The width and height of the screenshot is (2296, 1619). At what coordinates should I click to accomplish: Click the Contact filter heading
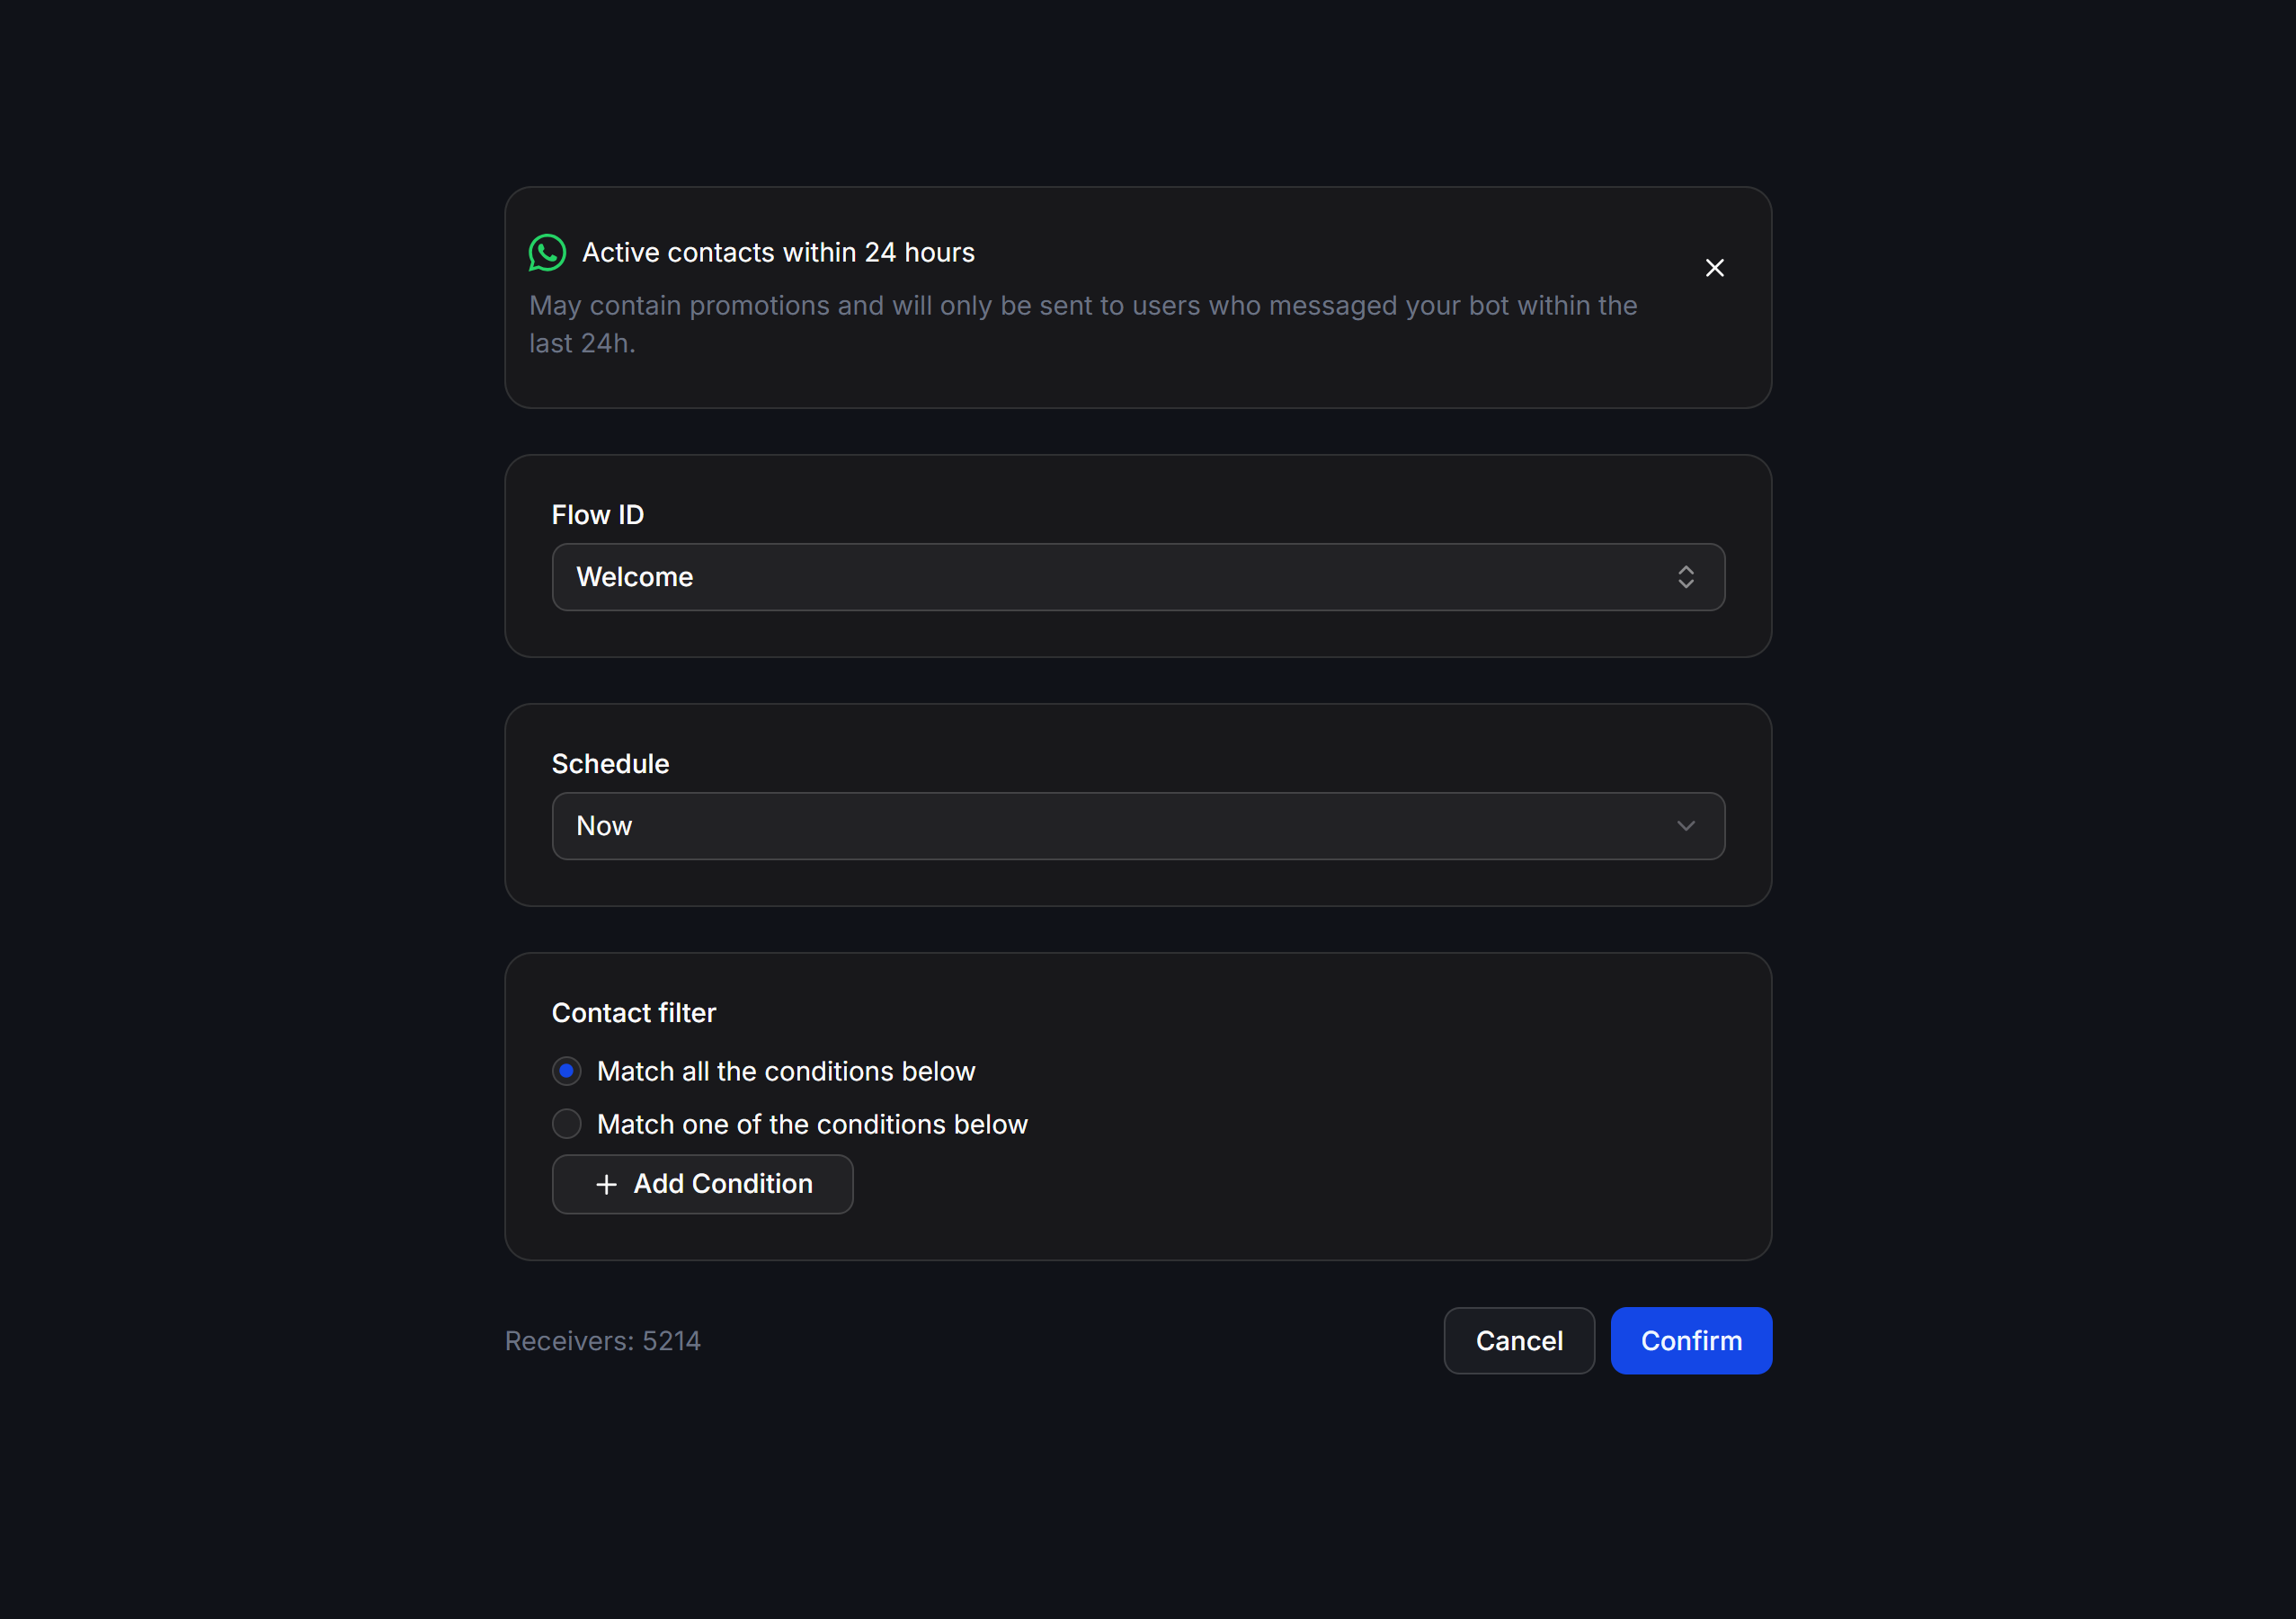point(634,1013)
